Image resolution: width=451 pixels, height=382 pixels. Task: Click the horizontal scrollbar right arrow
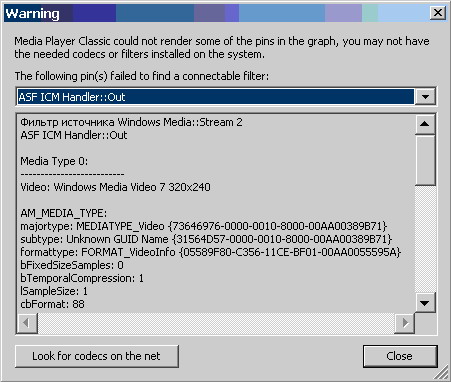(x=405, y=323)
